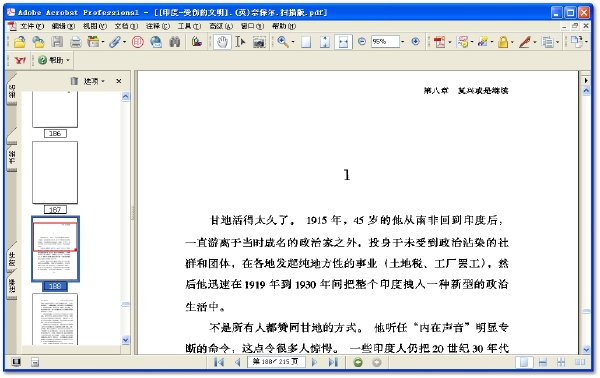This screenshot has width=600, height=378.
Task: Open the 文档 menu
Action: tap(126, 26)
